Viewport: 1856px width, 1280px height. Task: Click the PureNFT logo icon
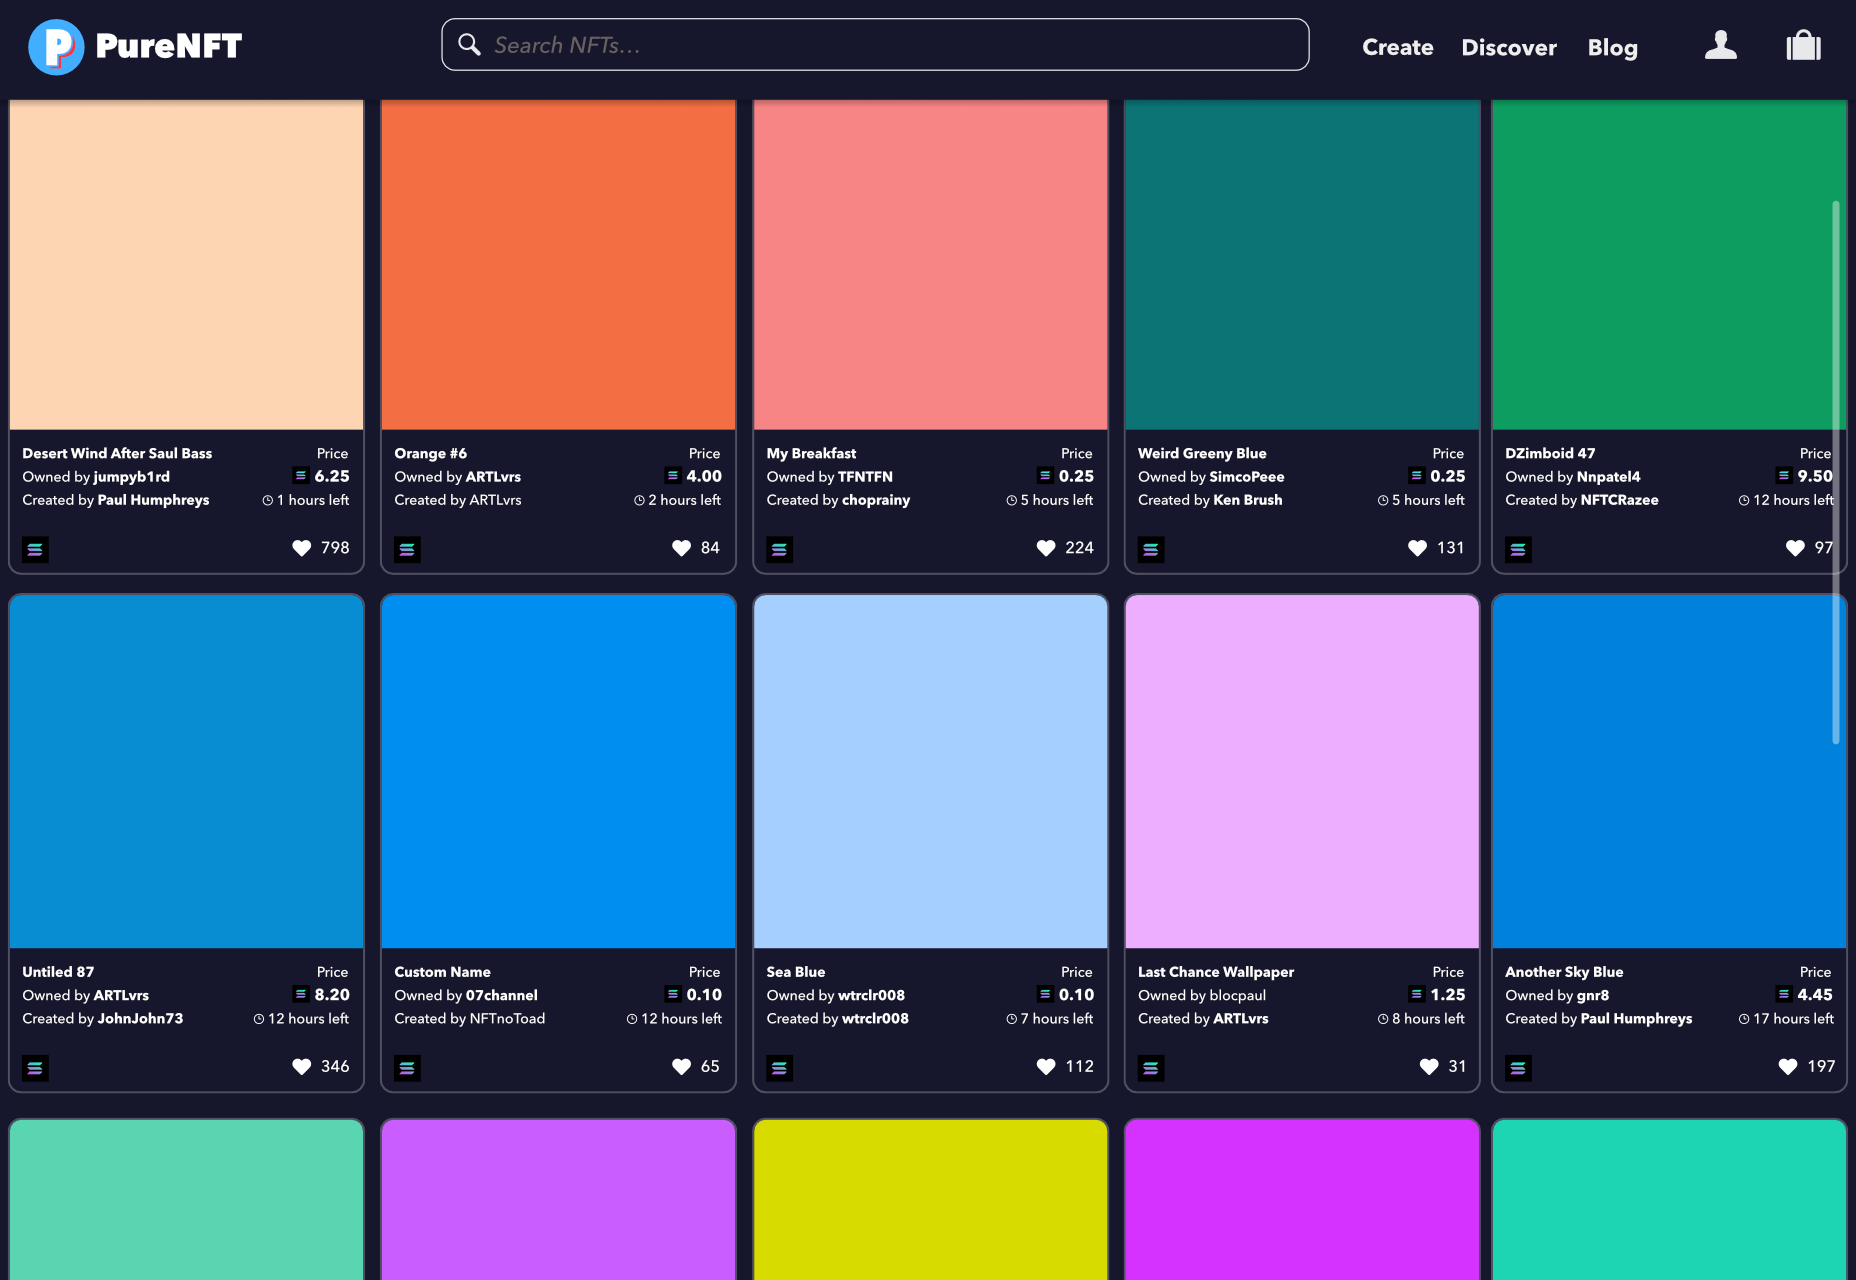[56, 46]
